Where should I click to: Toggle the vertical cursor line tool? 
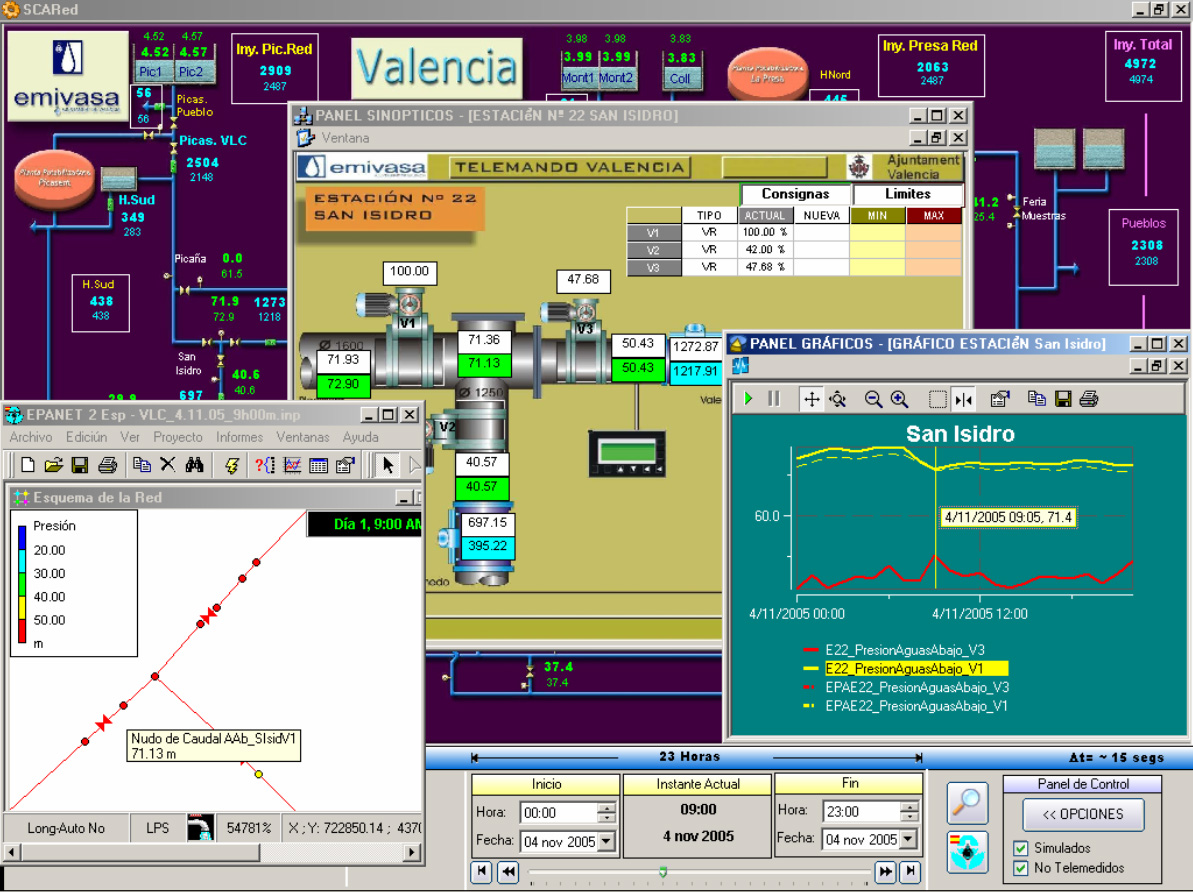[x=963, y=399]
